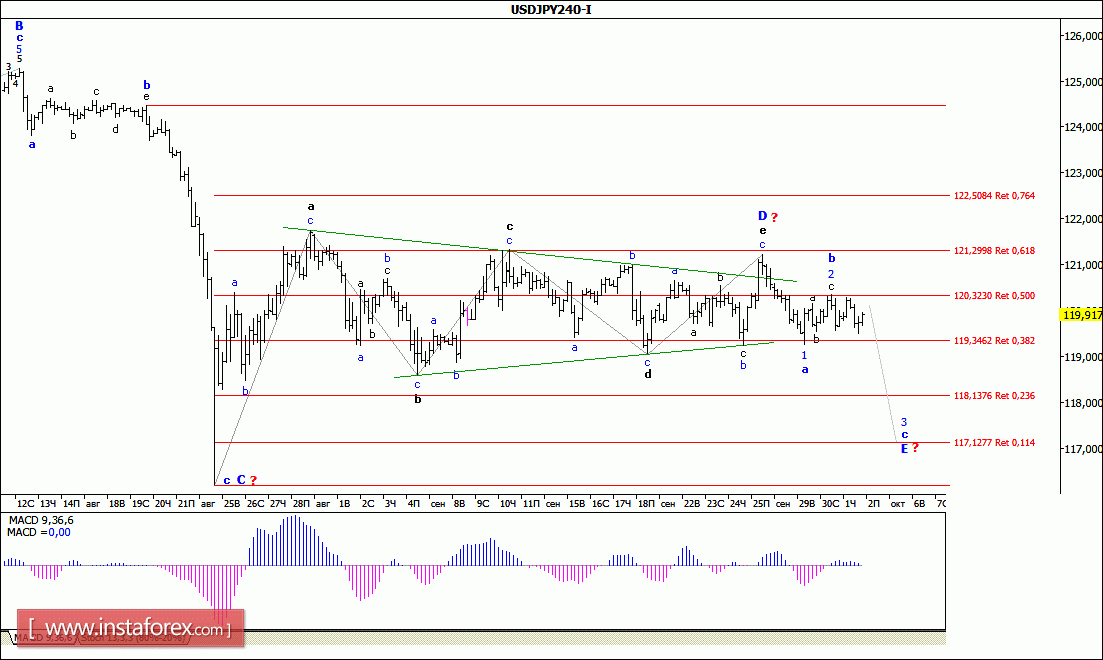Click the blue E wave target label
Viewport: 1103px width, 660px height.
coord(905,448)
